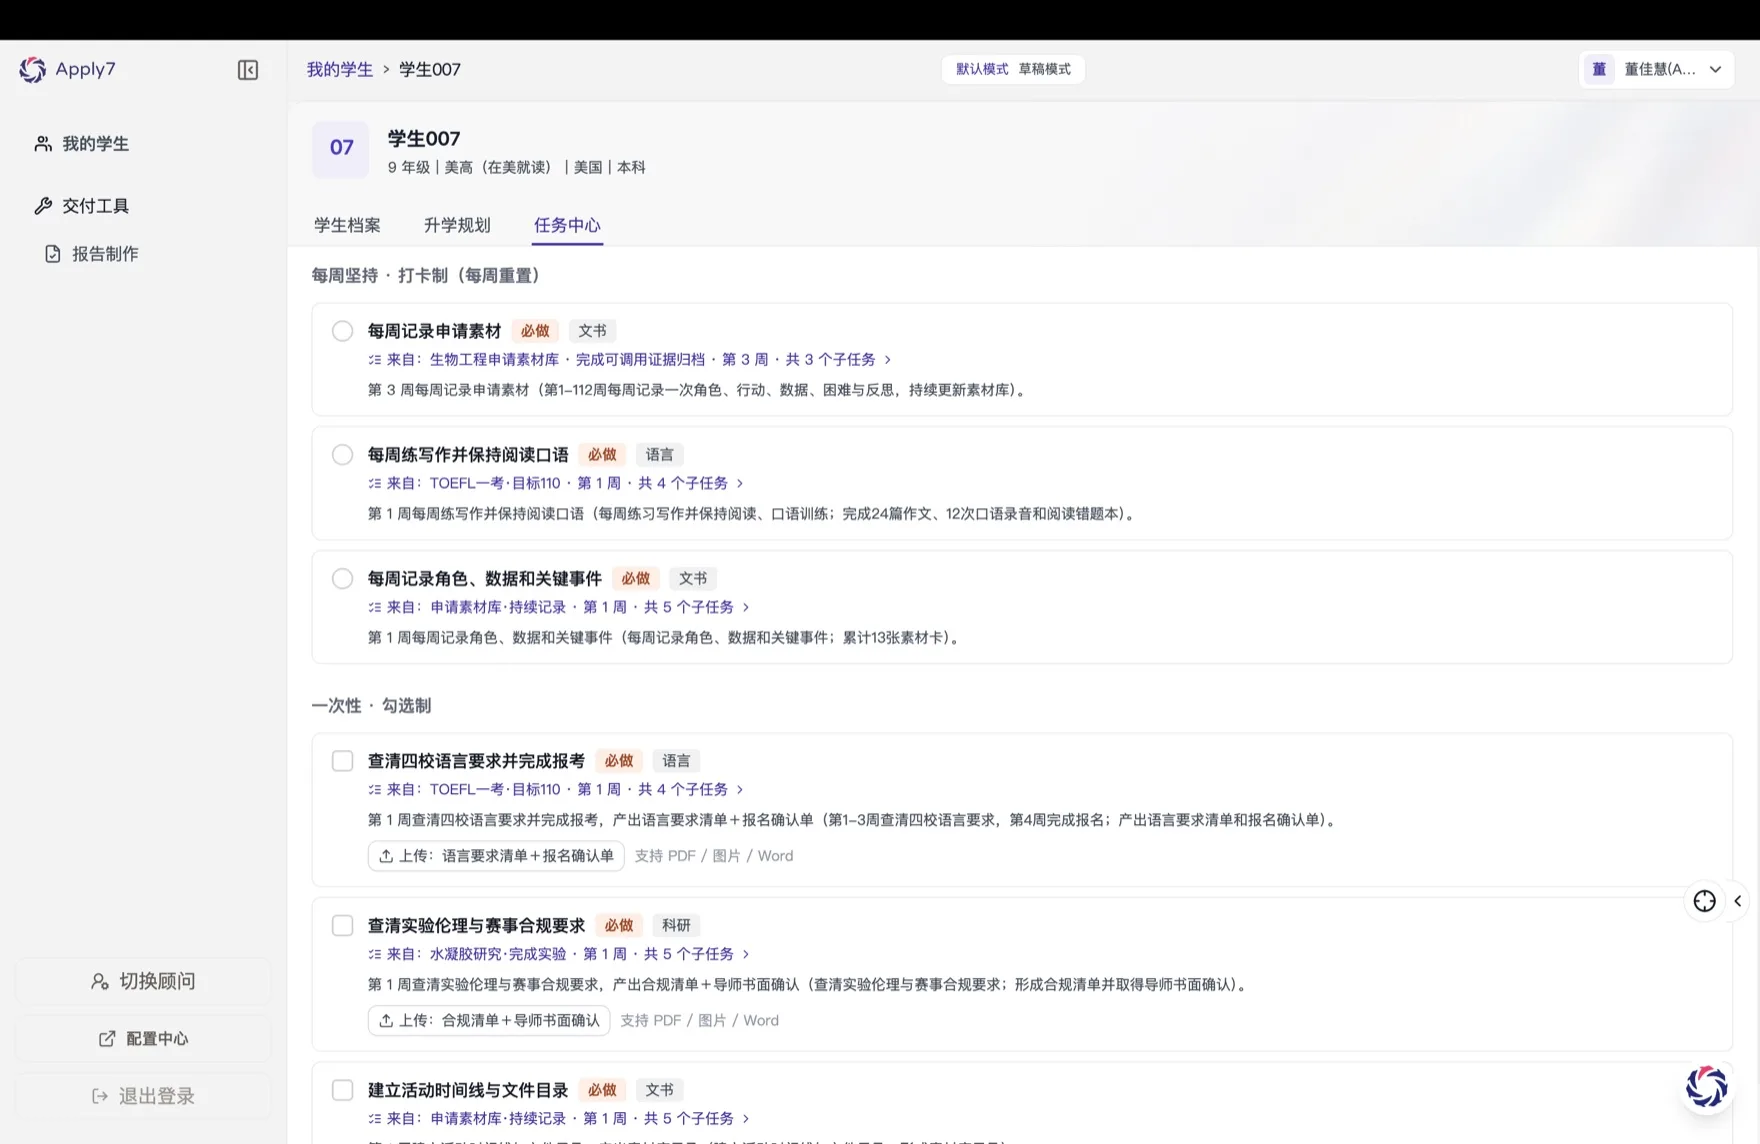
Task: Click the 我的学生 people icon in sidebar
Action: pyautogui.click(x=43, y=144)
